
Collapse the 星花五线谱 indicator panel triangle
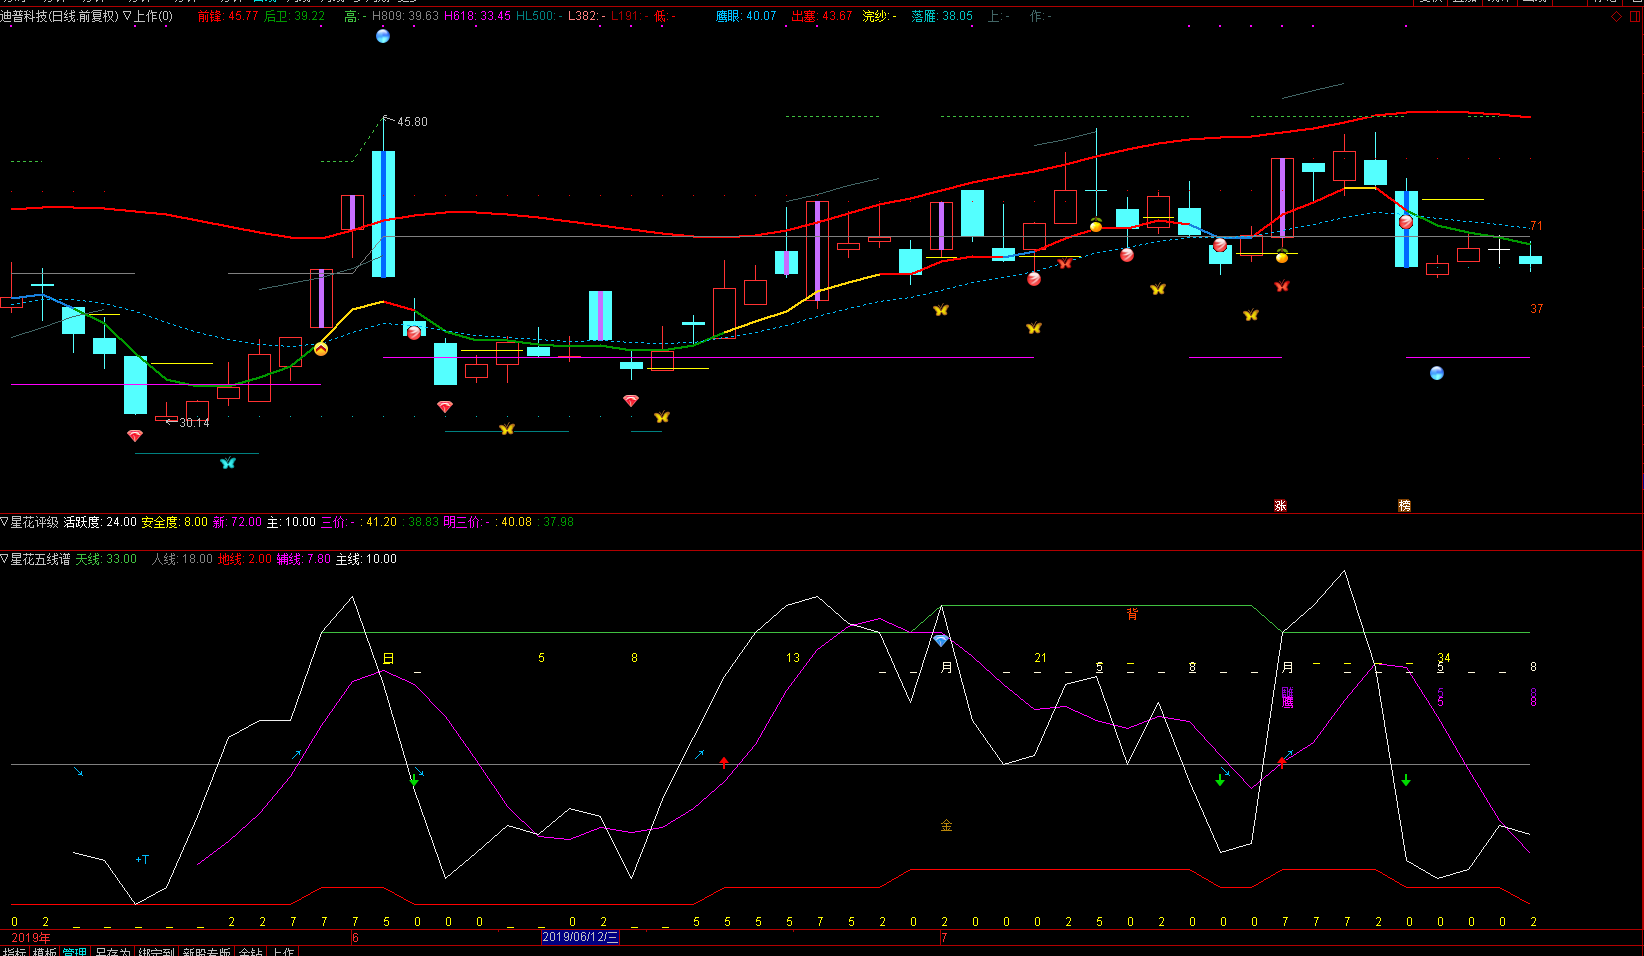pos(5,559)
